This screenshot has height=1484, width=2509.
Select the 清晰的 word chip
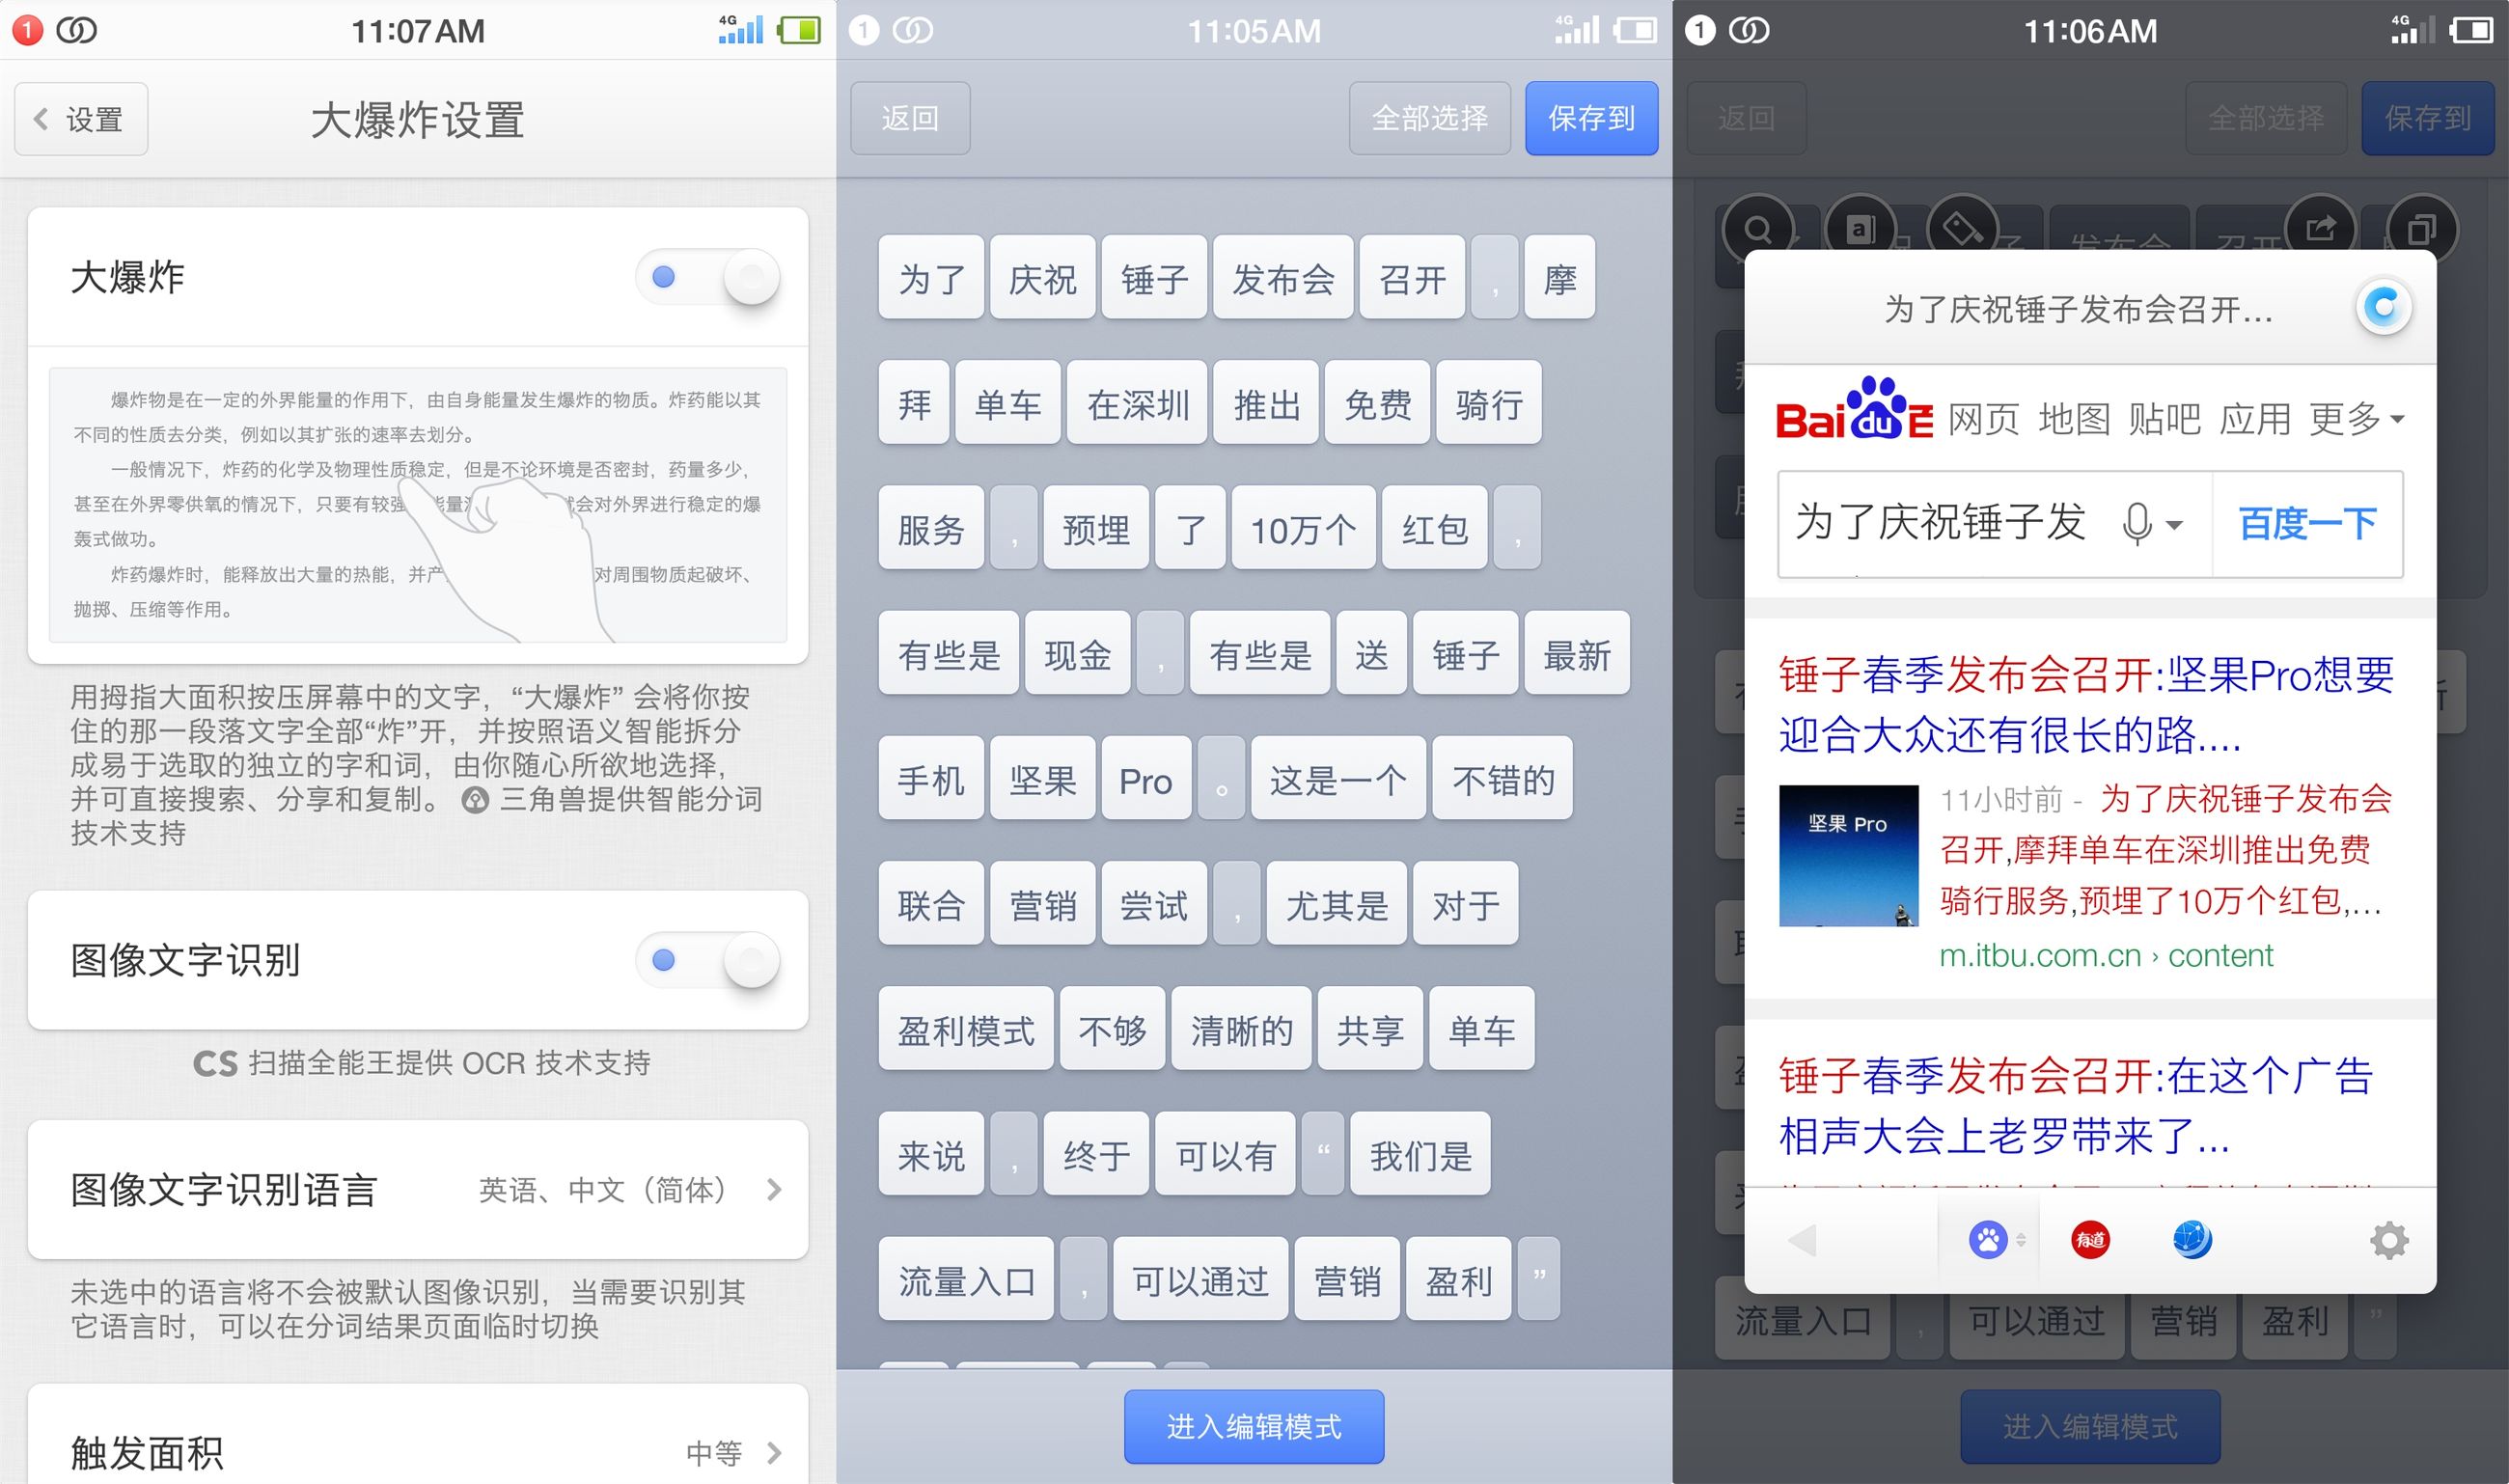pyautogui.click(x=1241, y=1029)
